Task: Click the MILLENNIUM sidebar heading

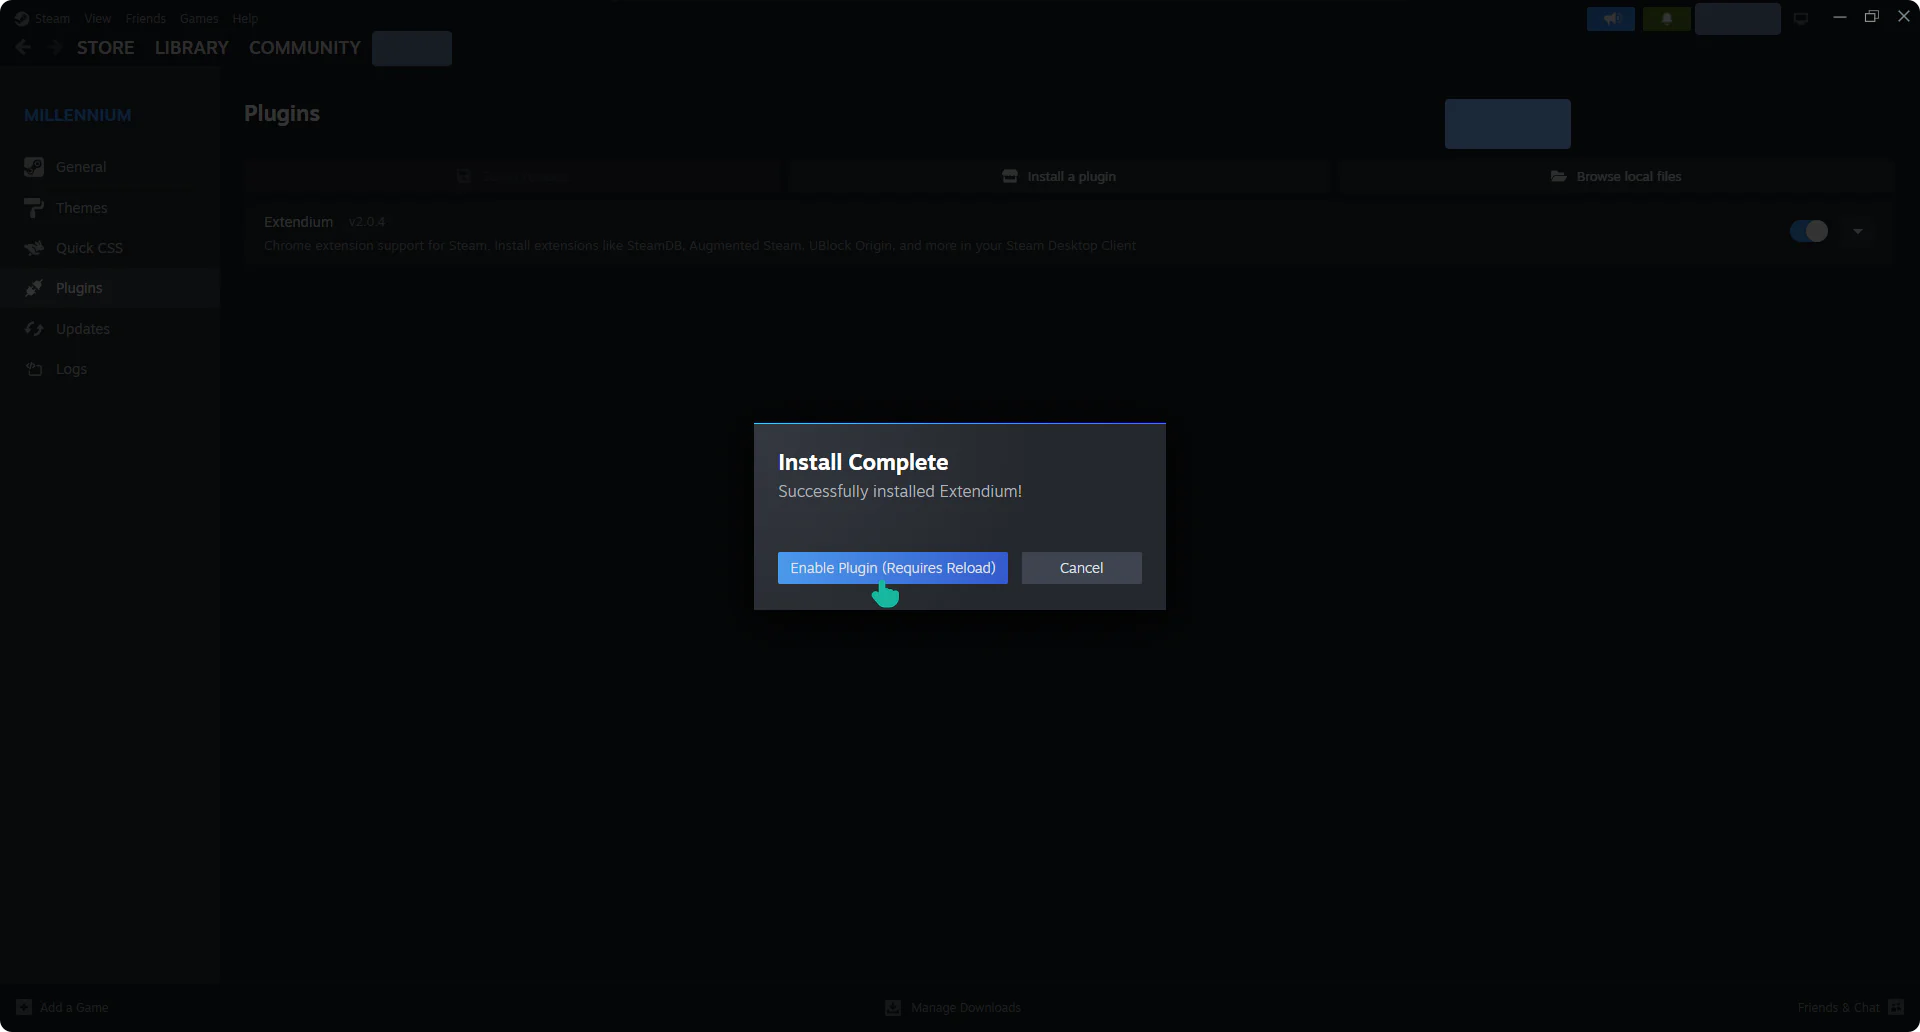Action: point(78,115)
